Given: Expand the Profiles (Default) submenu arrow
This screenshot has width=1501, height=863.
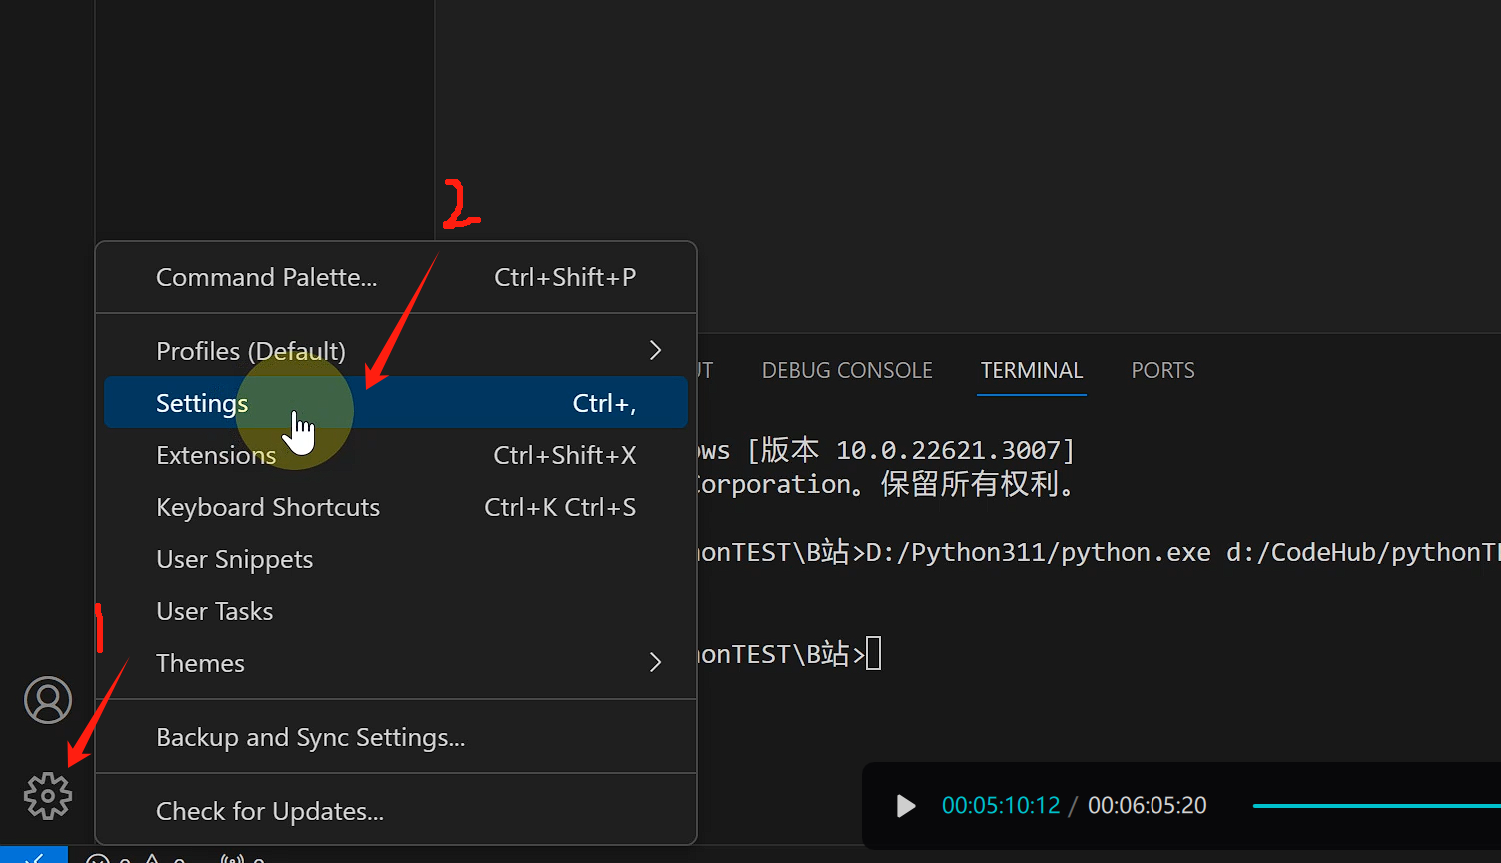Looking at the screenshot, I should [656, 350].
